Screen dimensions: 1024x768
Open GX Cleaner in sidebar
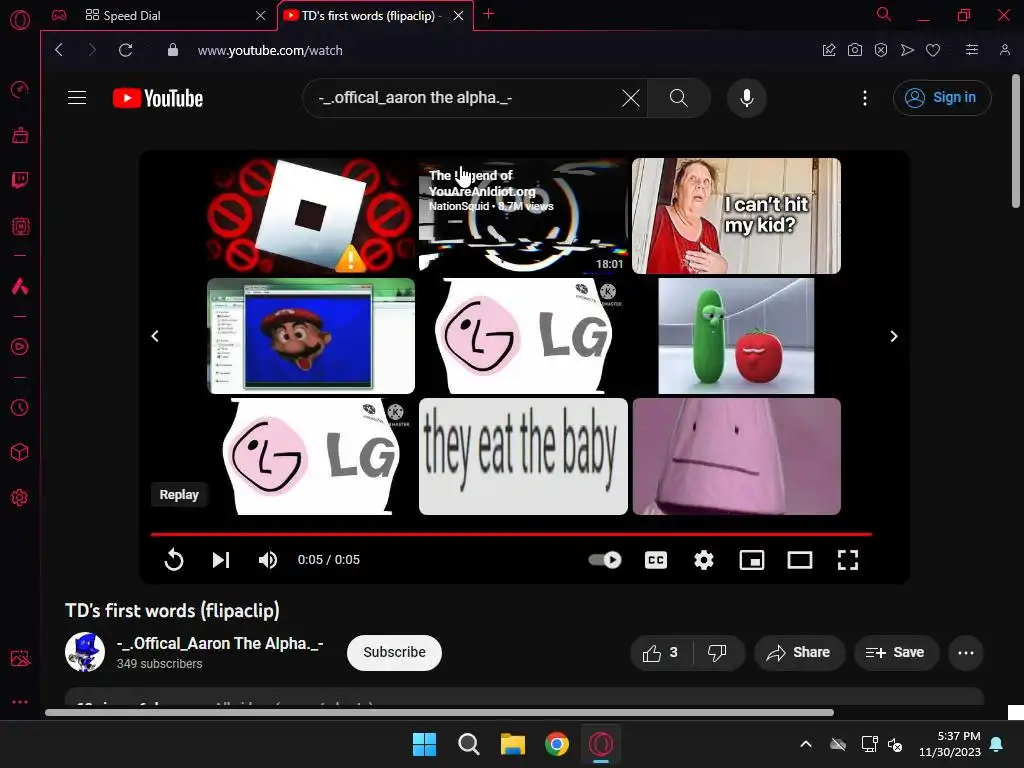pos(20,135)
